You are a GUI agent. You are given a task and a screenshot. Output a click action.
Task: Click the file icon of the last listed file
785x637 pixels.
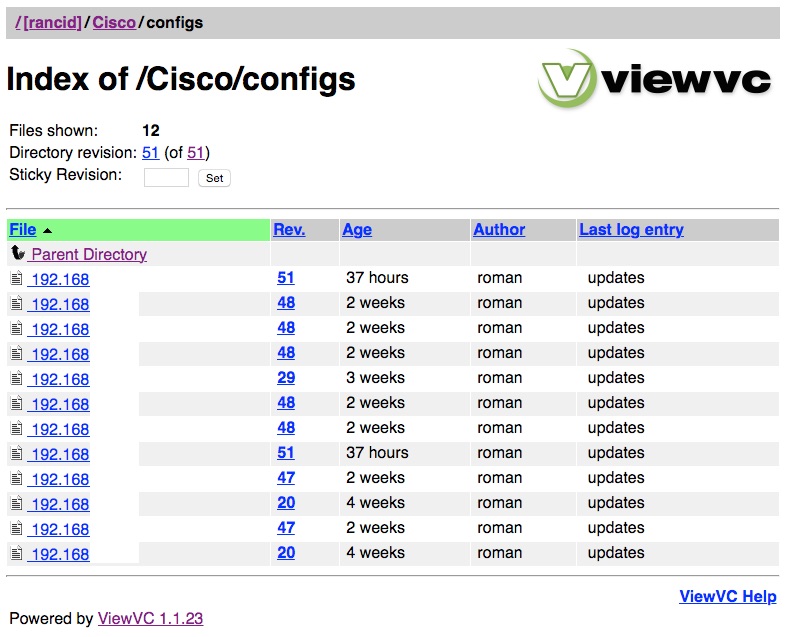point(16,554)
